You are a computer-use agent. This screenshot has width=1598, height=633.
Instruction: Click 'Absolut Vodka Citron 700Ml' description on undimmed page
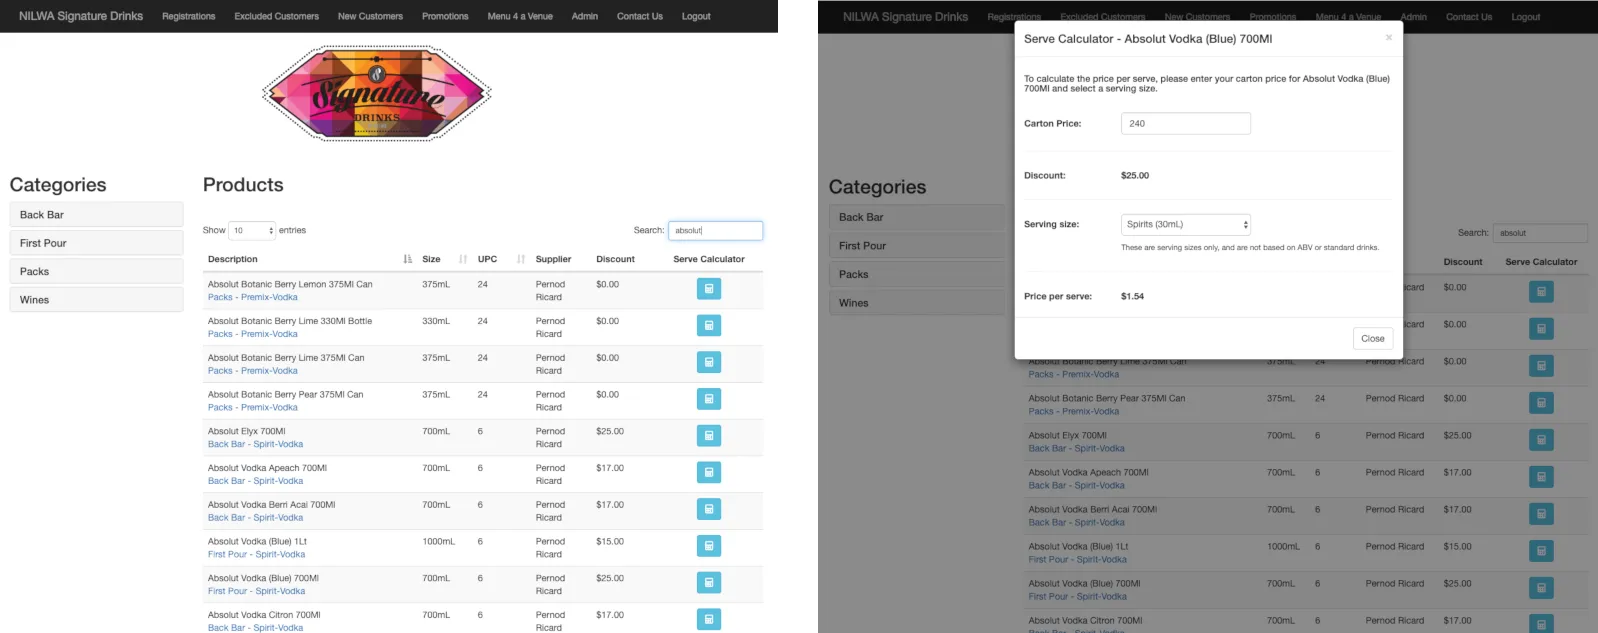coord(264,615)
